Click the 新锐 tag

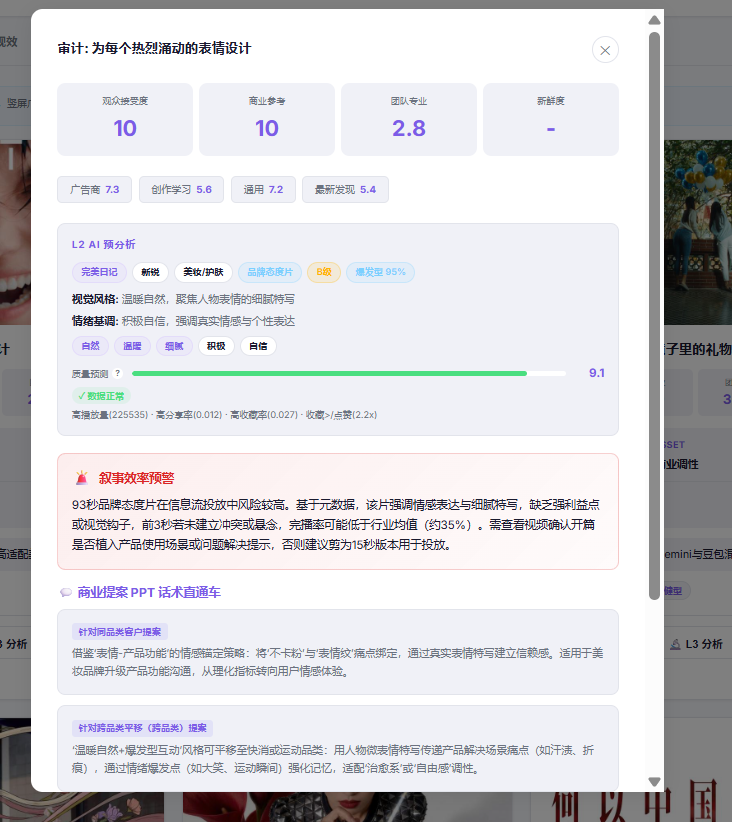point(150,272)
